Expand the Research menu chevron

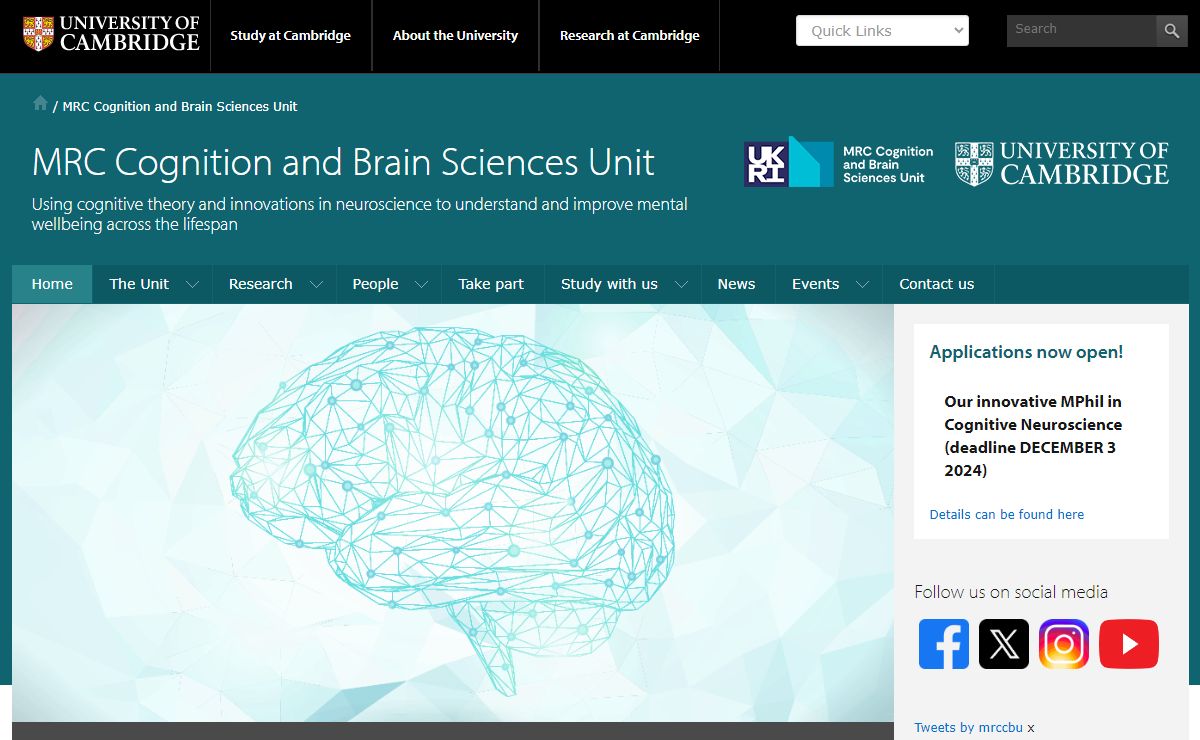point(317,285)
